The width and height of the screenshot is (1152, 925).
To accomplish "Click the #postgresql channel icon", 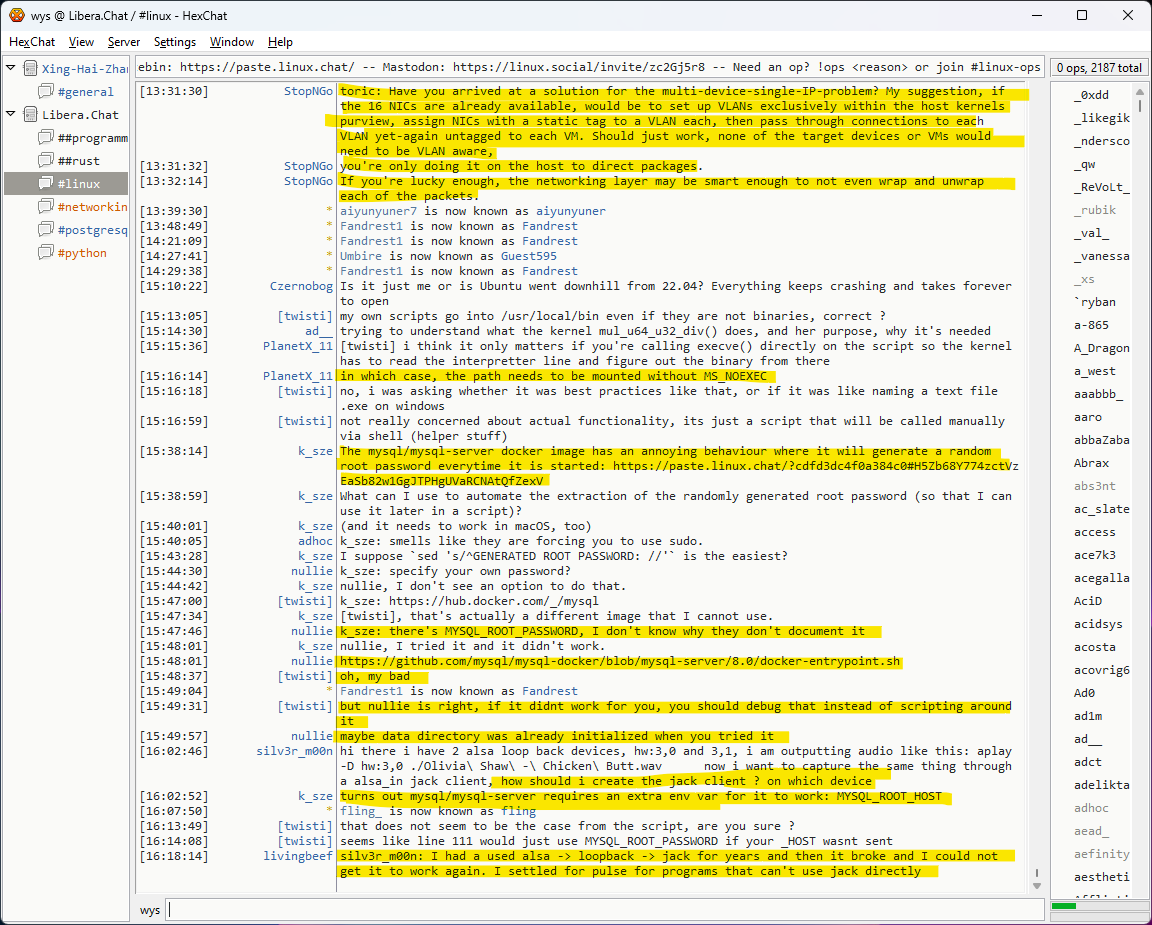I will [45, 230].
